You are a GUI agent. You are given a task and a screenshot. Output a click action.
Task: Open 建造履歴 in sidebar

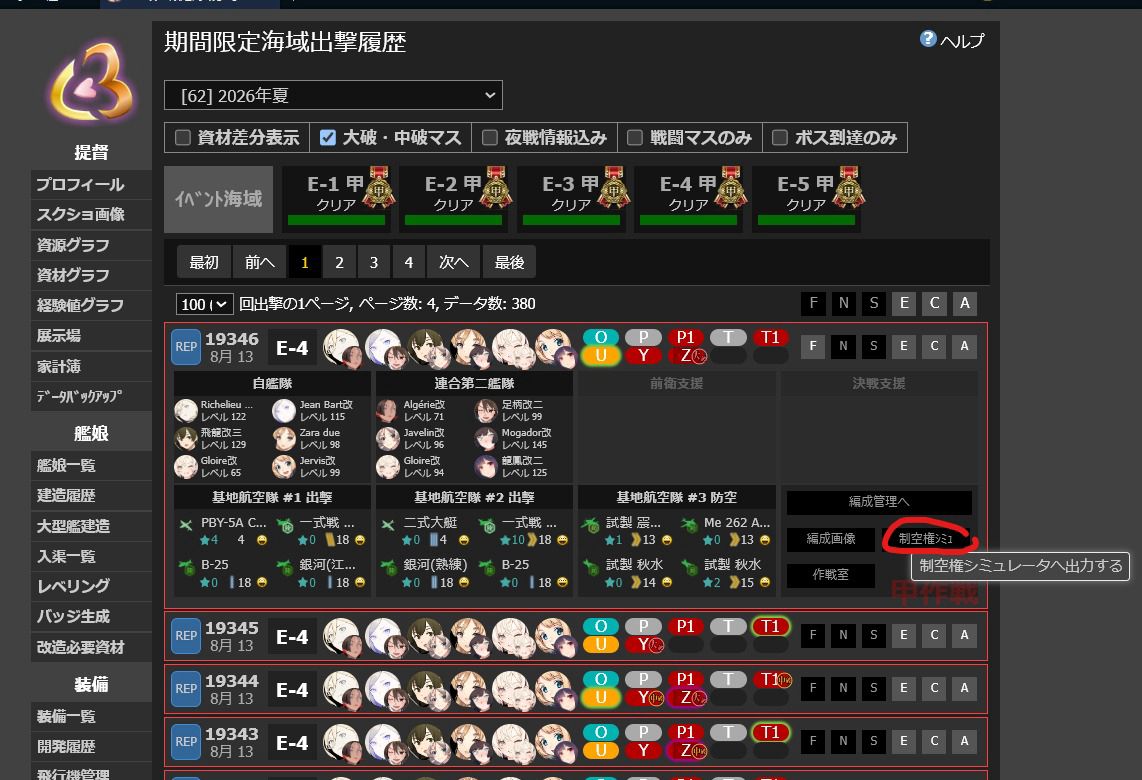click(91, 495)
